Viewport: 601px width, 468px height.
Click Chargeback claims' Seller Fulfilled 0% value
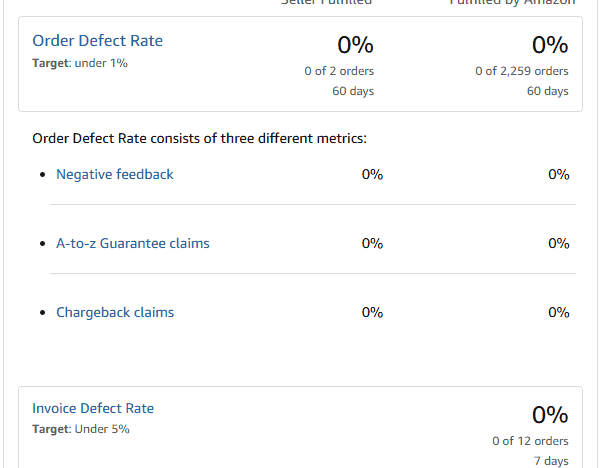(372, 312)
